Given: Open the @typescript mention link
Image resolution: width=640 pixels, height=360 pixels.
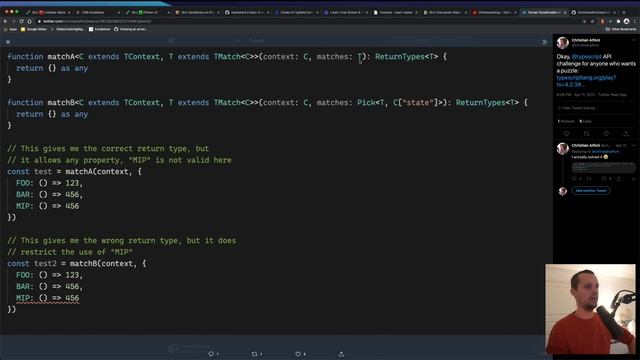Looking at the screenshot, I should pos(587,57).
